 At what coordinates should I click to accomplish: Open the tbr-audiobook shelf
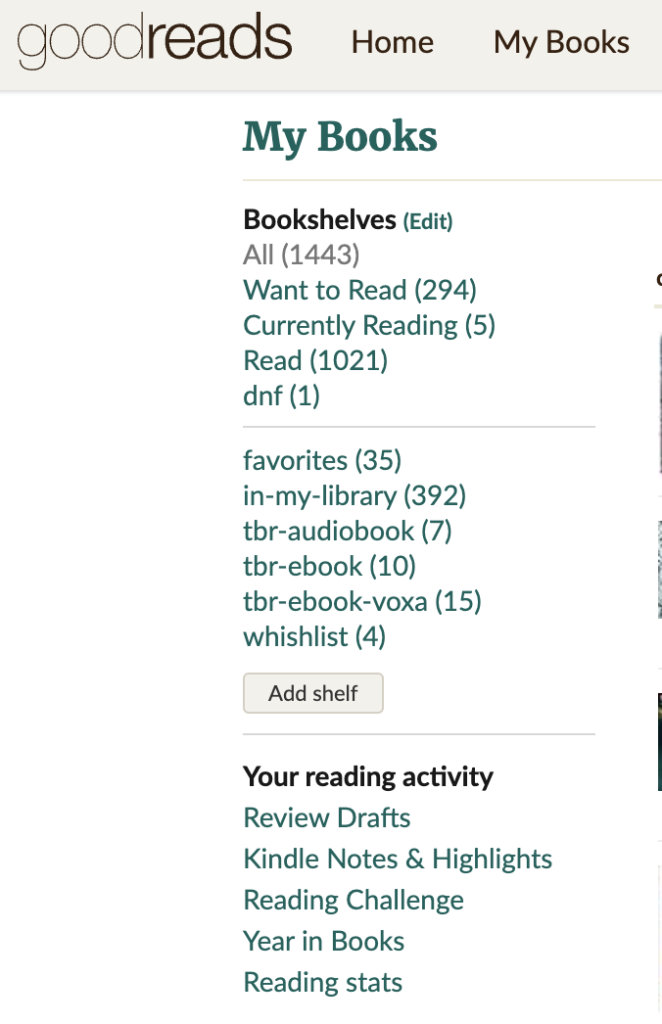pyautogui.click(x=347, y=531)
